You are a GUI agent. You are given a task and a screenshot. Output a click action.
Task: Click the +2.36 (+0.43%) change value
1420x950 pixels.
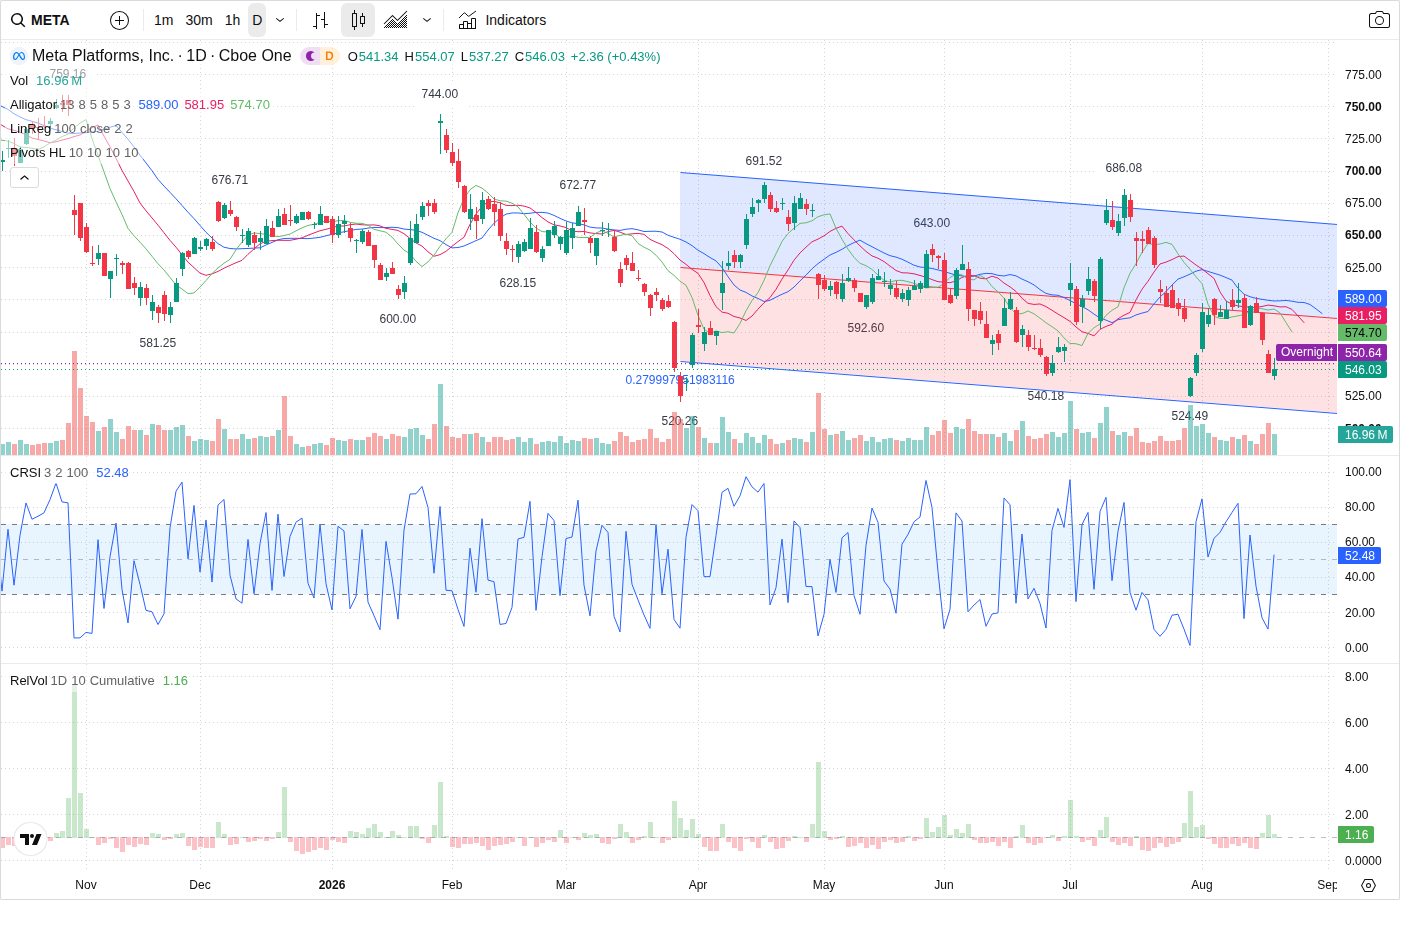(x=616, y=57)
